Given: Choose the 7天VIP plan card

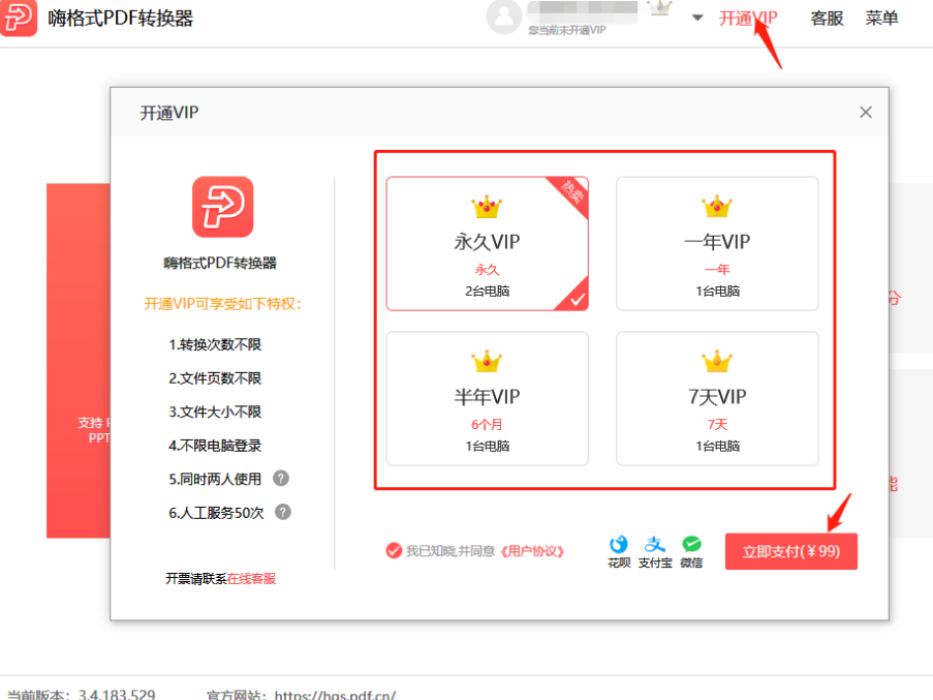Looking at the screenshot, I should pyautogui.click(x=717, y=398).
